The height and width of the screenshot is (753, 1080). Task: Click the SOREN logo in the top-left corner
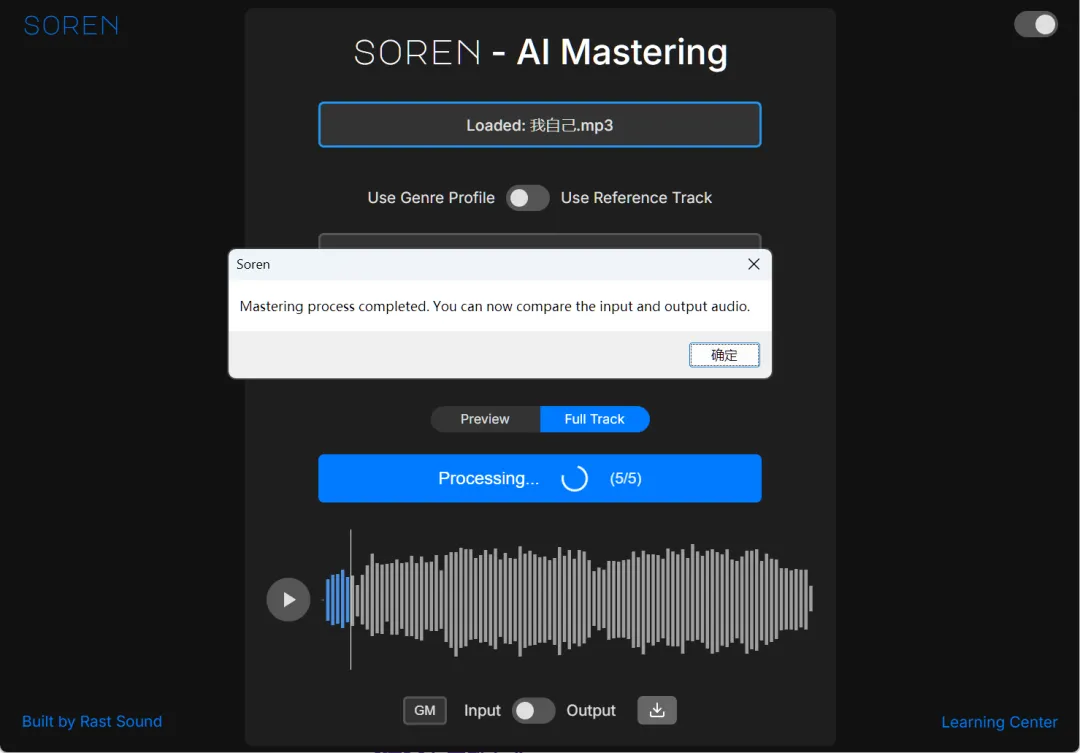(72, 25)
